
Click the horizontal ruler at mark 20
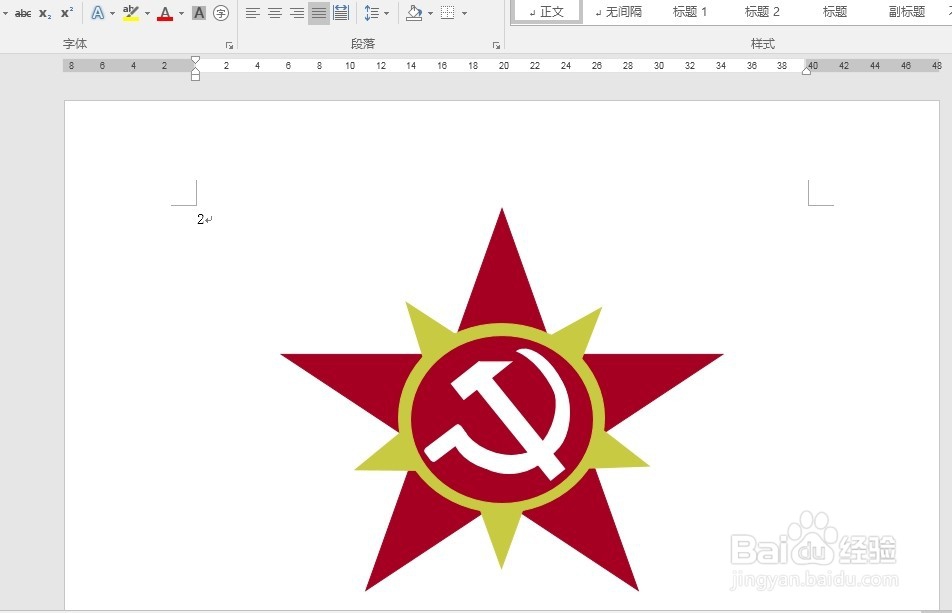coord(503,66)
